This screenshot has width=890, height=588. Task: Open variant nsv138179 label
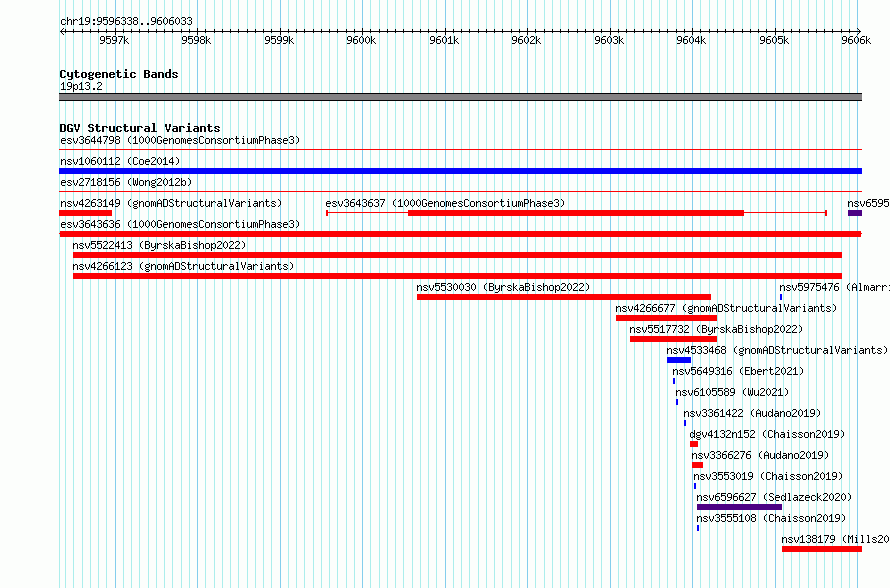point(835,539)
